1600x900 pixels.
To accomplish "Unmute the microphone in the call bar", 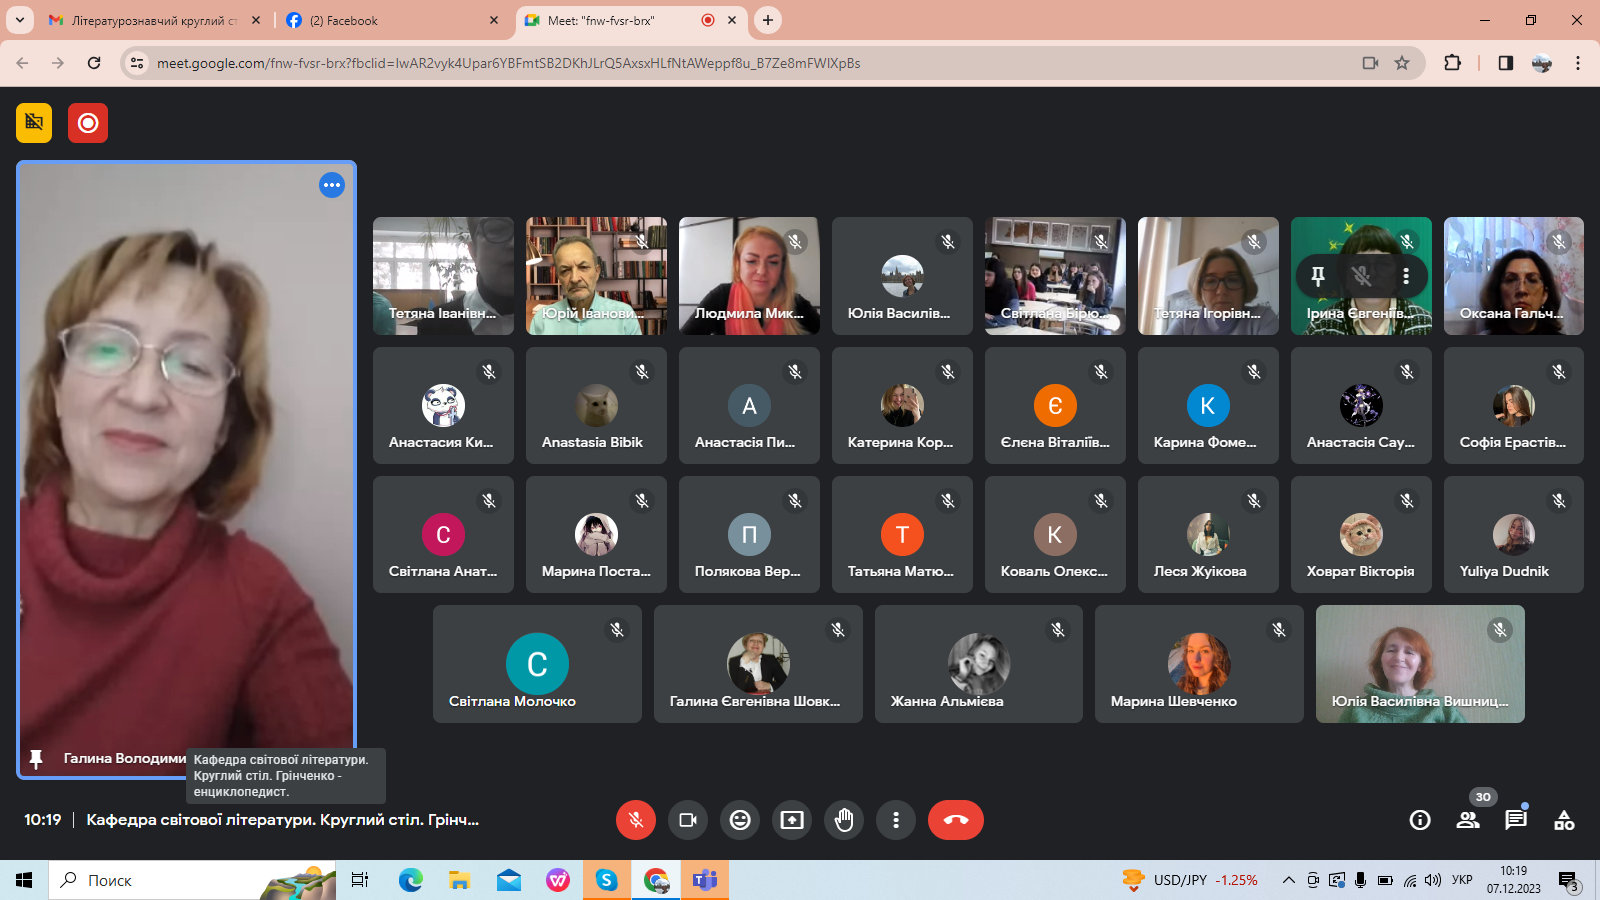I will coord(635,820).
